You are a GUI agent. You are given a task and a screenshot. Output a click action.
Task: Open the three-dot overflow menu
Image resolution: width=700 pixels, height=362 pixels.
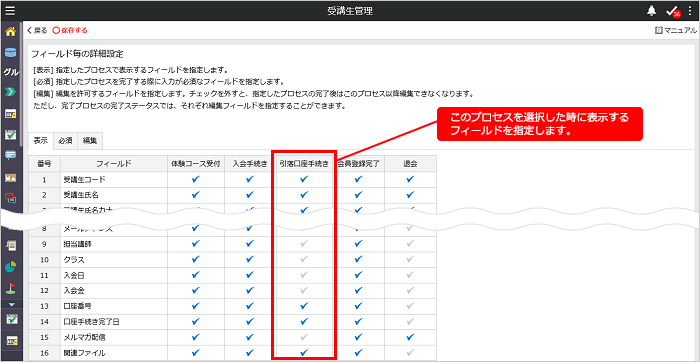point(690,11)
